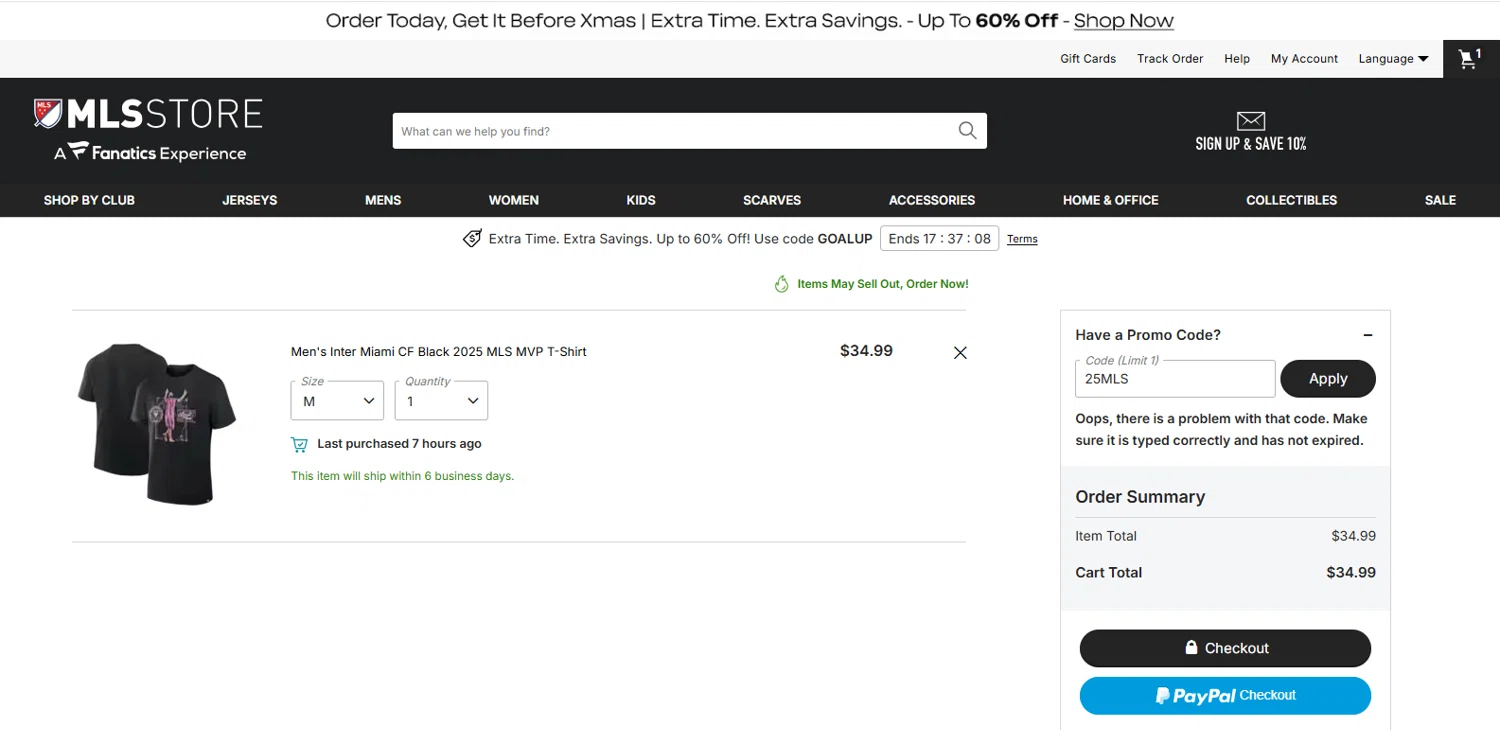Screen dimensions: 1500x730
Task: Open the Inter Miami T-shirt thumbnail
Action: click(157, 424)
